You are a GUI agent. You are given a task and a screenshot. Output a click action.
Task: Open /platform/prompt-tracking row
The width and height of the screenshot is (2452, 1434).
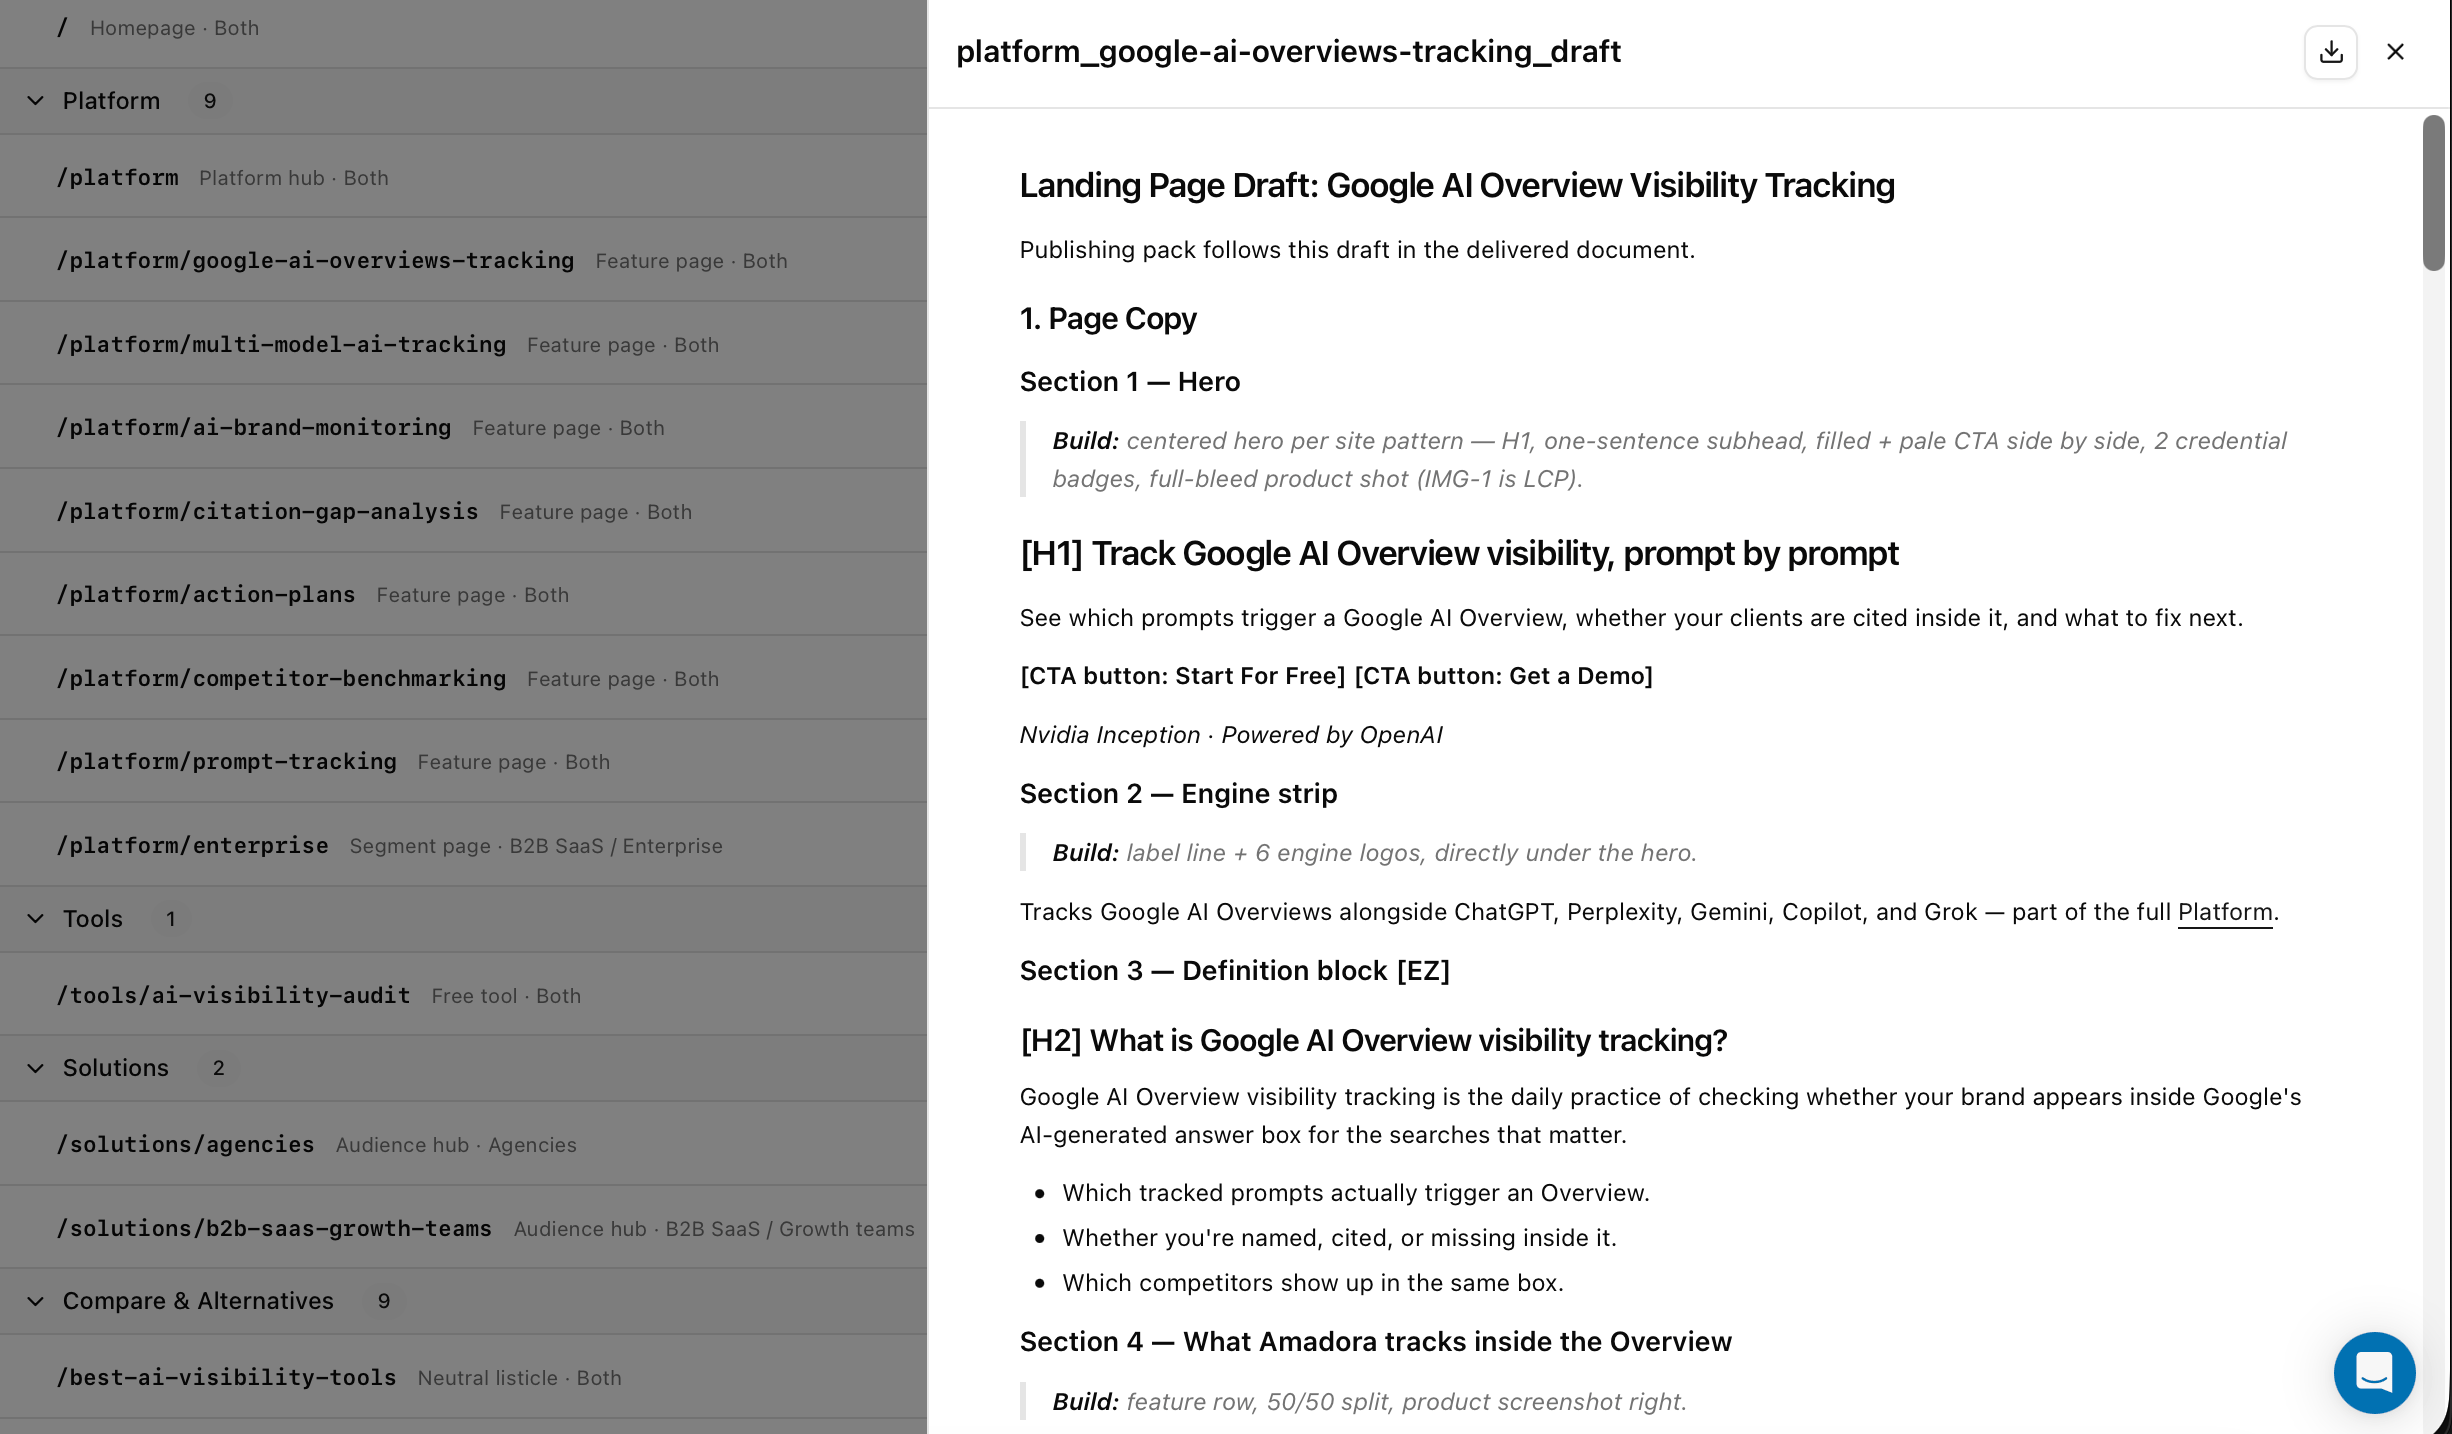coord(463,761)
